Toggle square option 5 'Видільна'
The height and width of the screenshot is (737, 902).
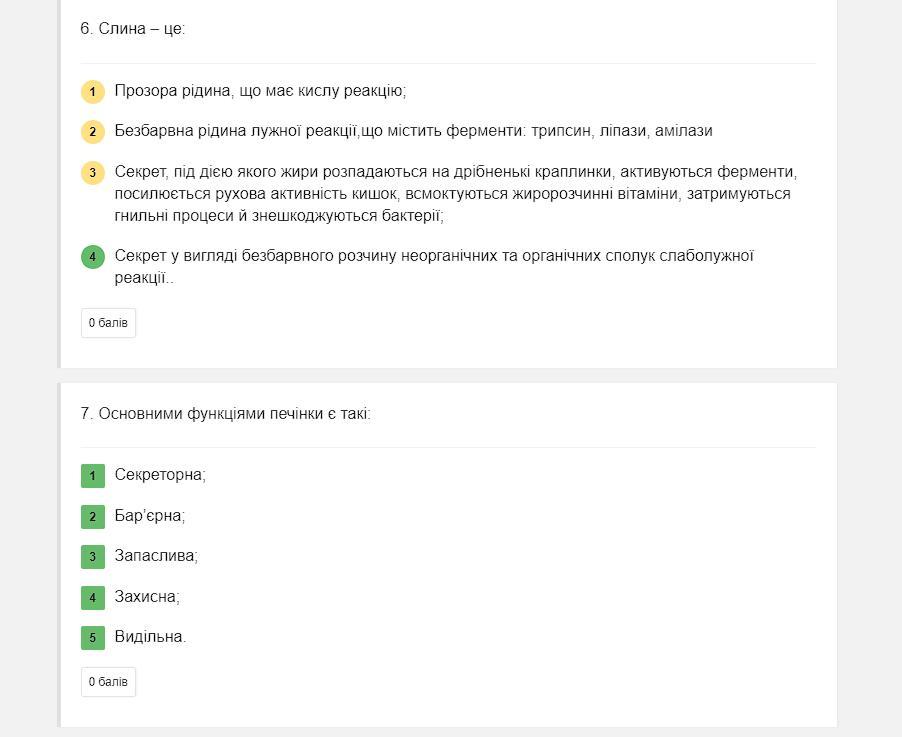93,638
